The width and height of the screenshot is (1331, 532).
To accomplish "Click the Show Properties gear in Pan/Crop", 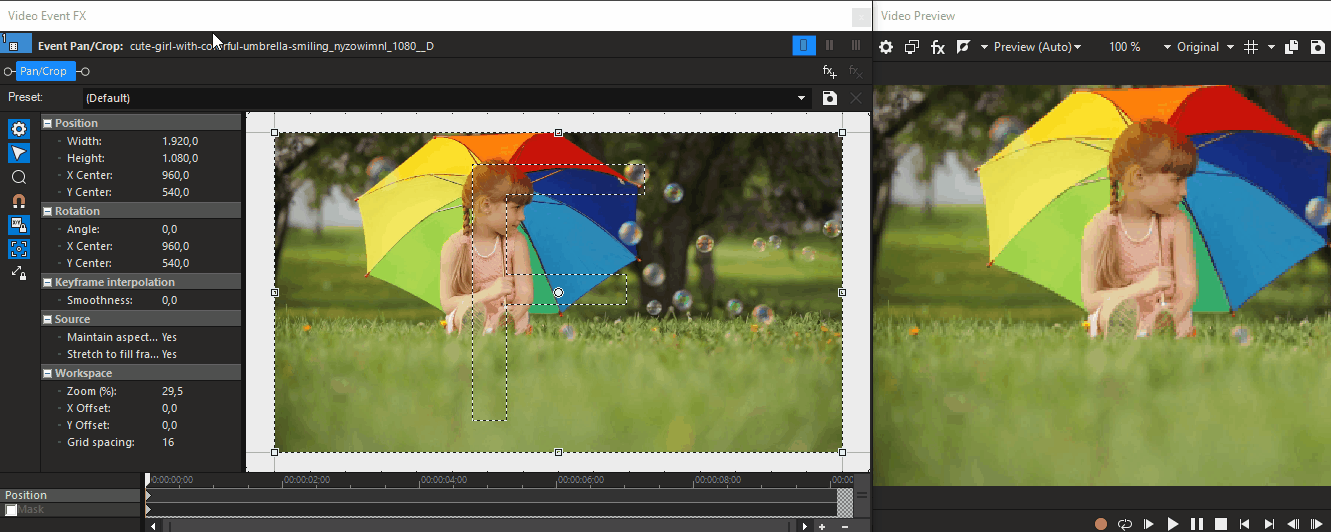I will [x=19, y=129].
